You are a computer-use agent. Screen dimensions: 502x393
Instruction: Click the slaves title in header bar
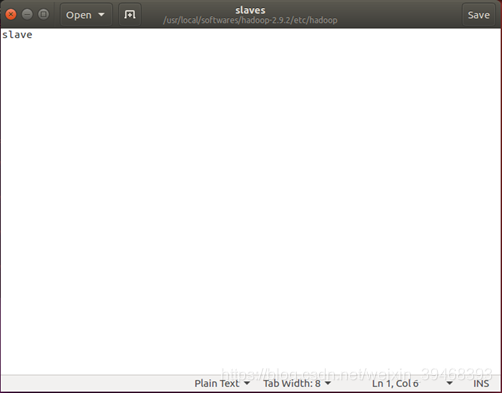pos(250,10)
